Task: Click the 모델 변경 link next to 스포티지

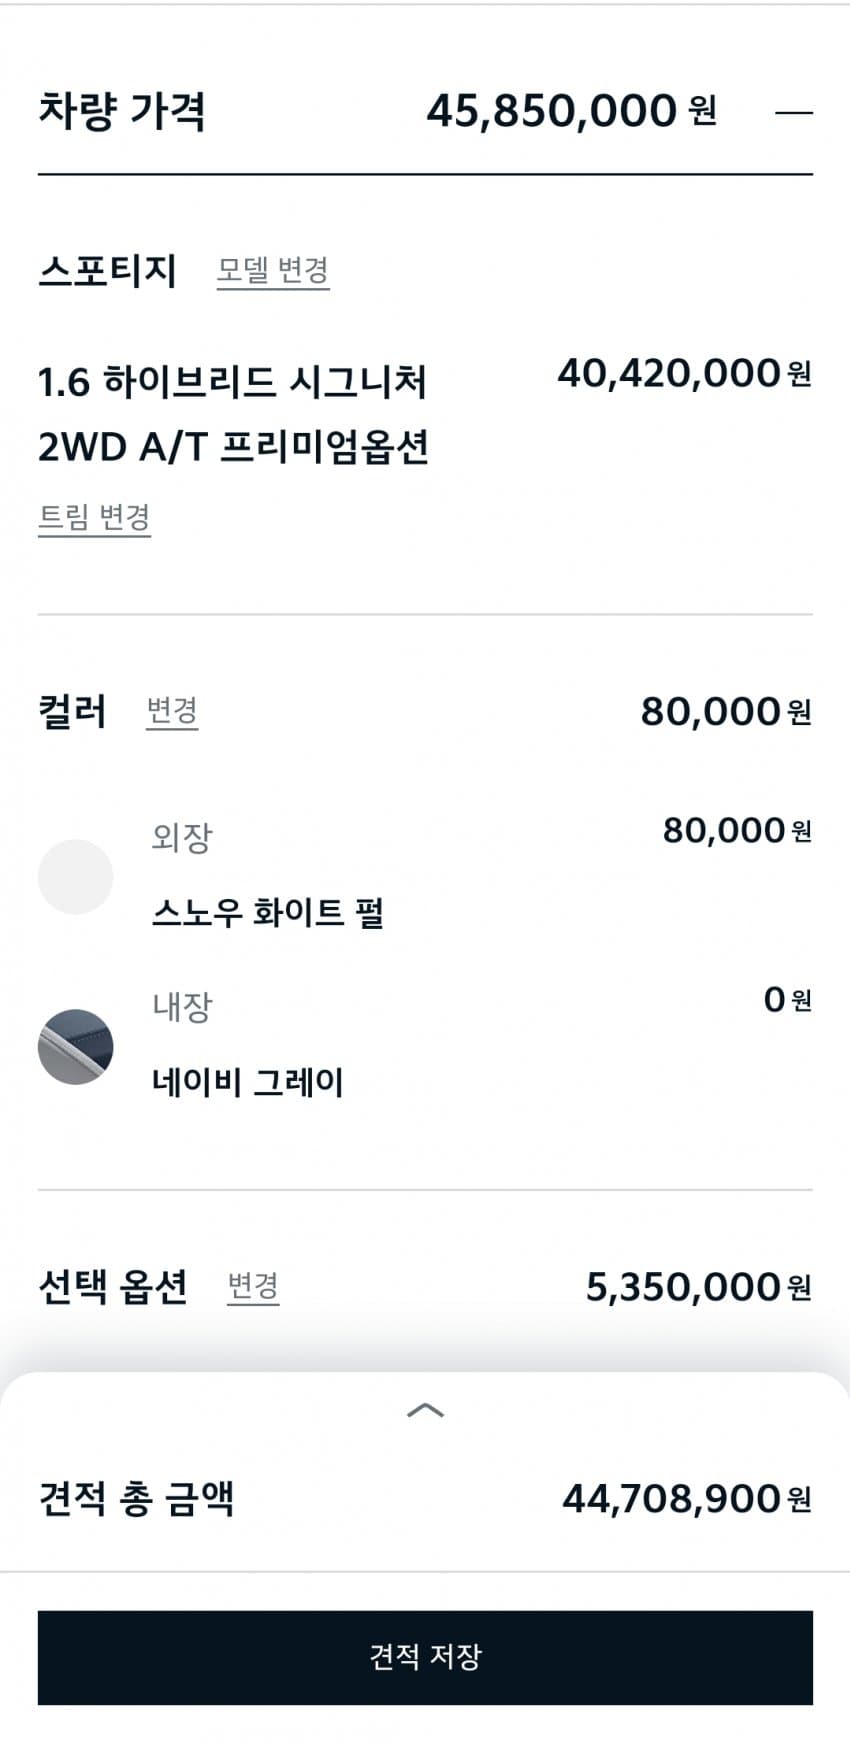Action: (x=273, y=271)
